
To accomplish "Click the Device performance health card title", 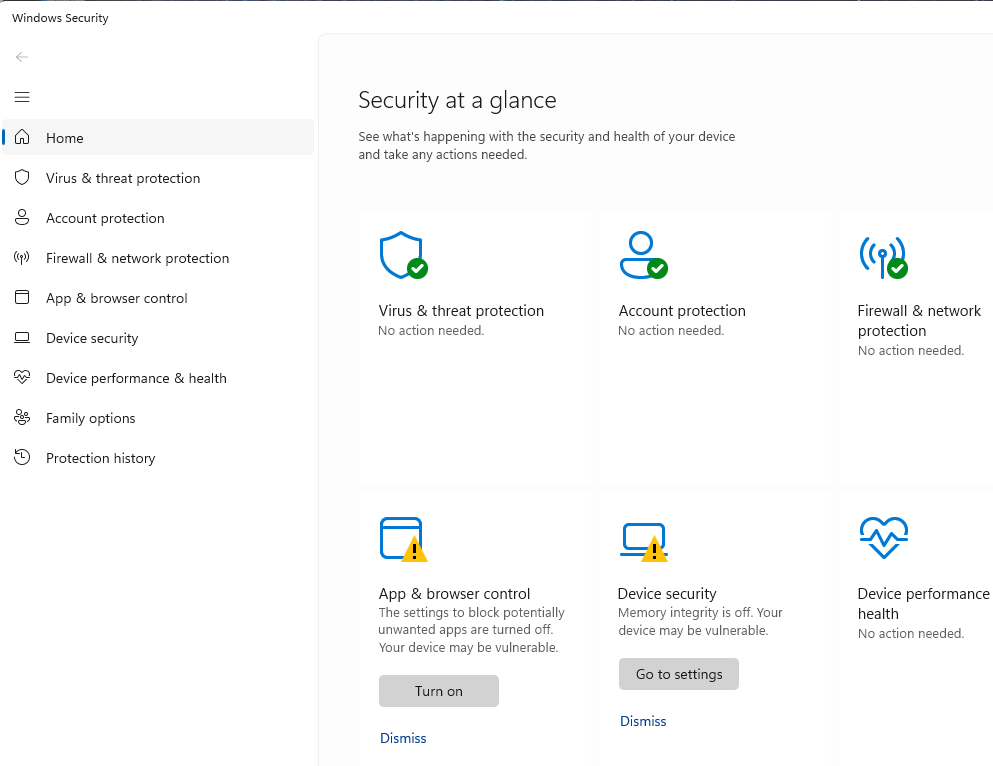I will point(923,603).
